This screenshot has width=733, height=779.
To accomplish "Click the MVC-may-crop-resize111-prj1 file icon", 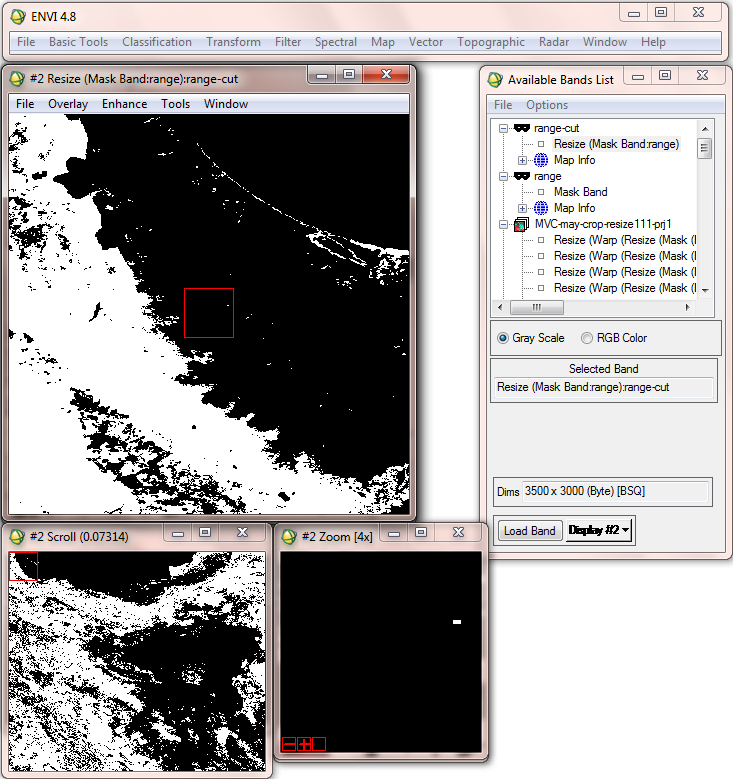I will point(521,224).
